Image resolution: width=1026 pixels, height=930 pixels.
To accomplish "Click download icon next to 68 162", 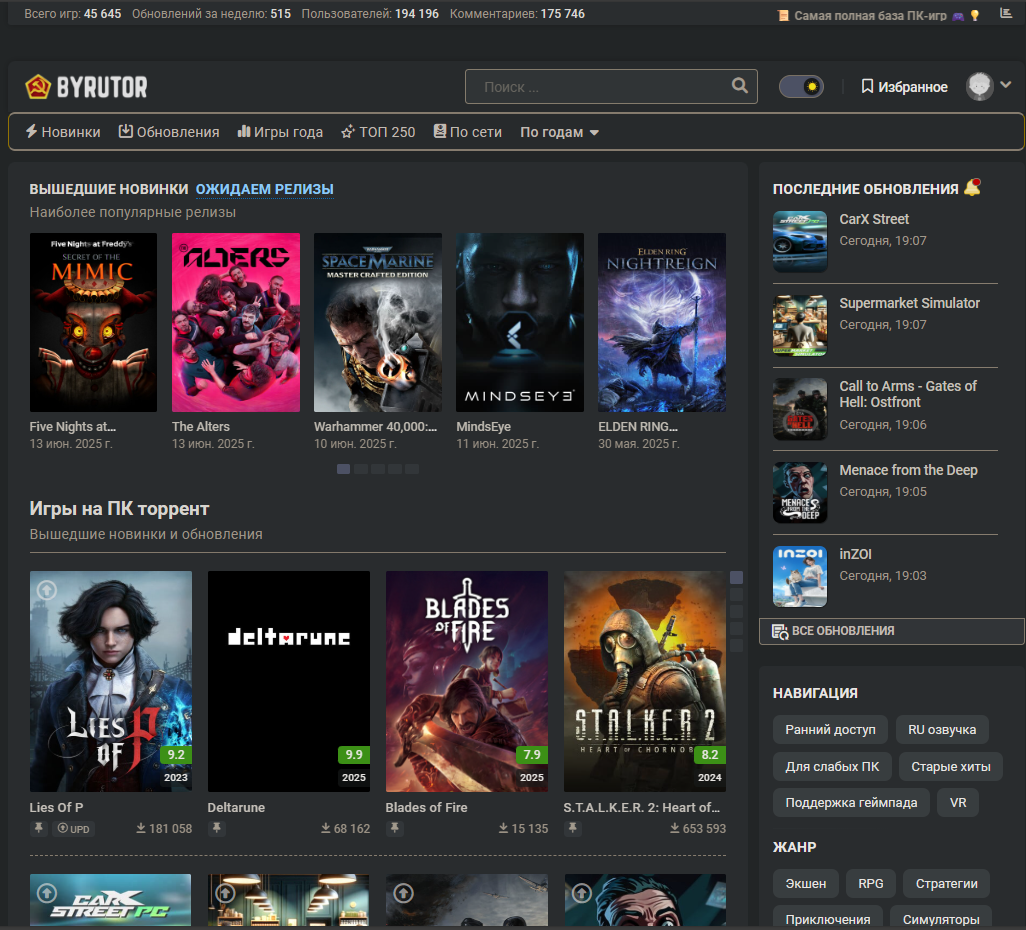I will [325, 828].
